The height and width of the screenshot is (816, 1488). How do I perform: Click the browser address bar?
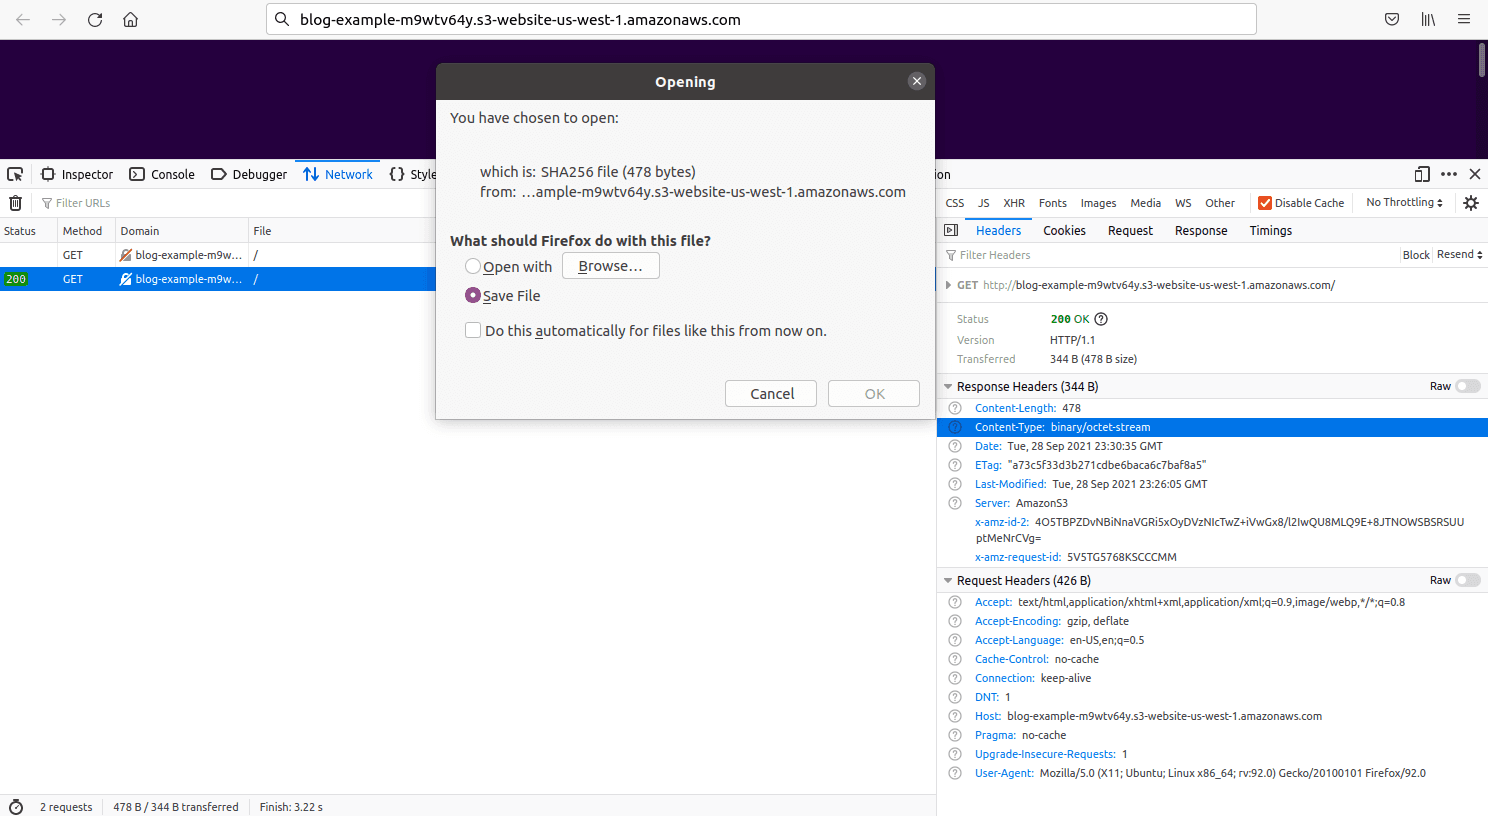click(761, 19)
